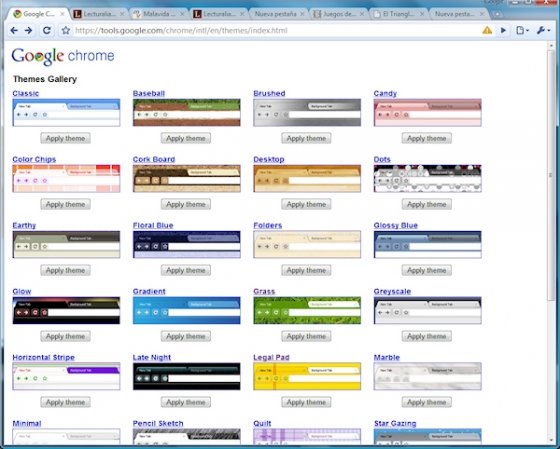Apply the Desktop theme
The width and height of the screenshot is (560, 449).
(x=306, y=204)
